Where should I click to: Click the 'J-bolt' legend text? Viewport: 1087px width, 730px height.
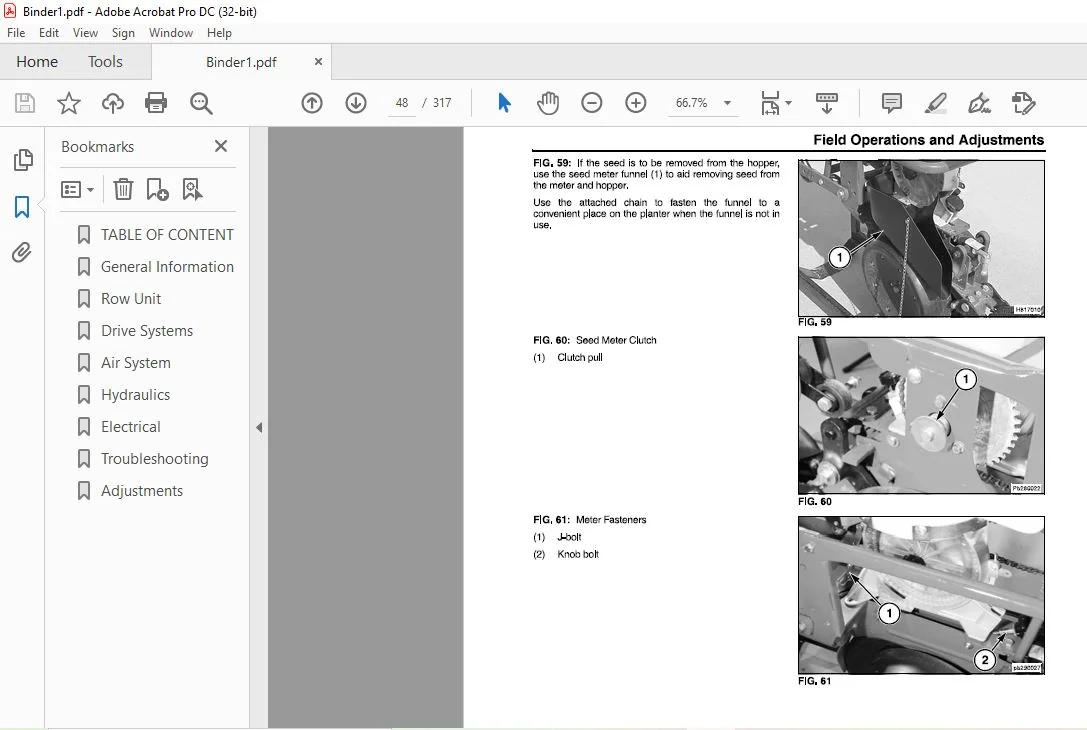(x=569, y=537)
